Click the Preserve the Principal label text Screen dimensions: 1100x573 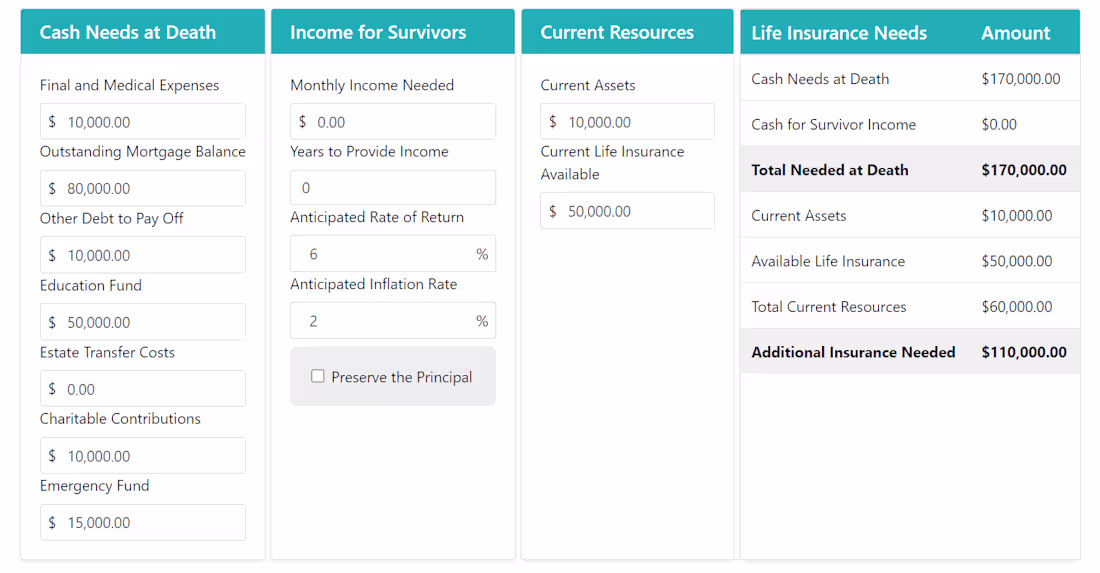[401, 377]
